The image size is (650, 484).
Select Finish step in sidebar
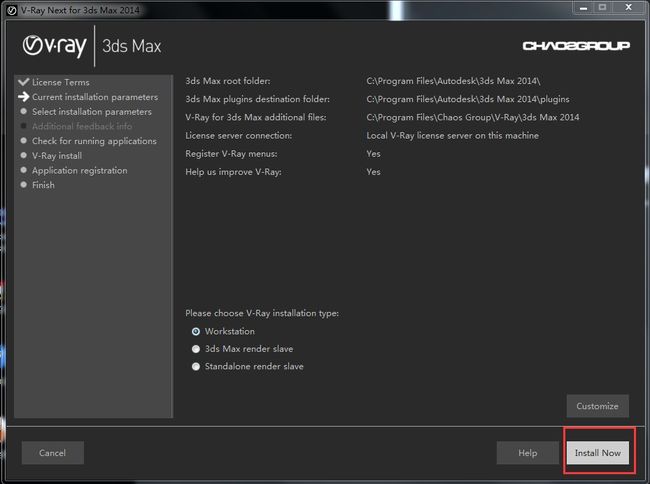43,185
